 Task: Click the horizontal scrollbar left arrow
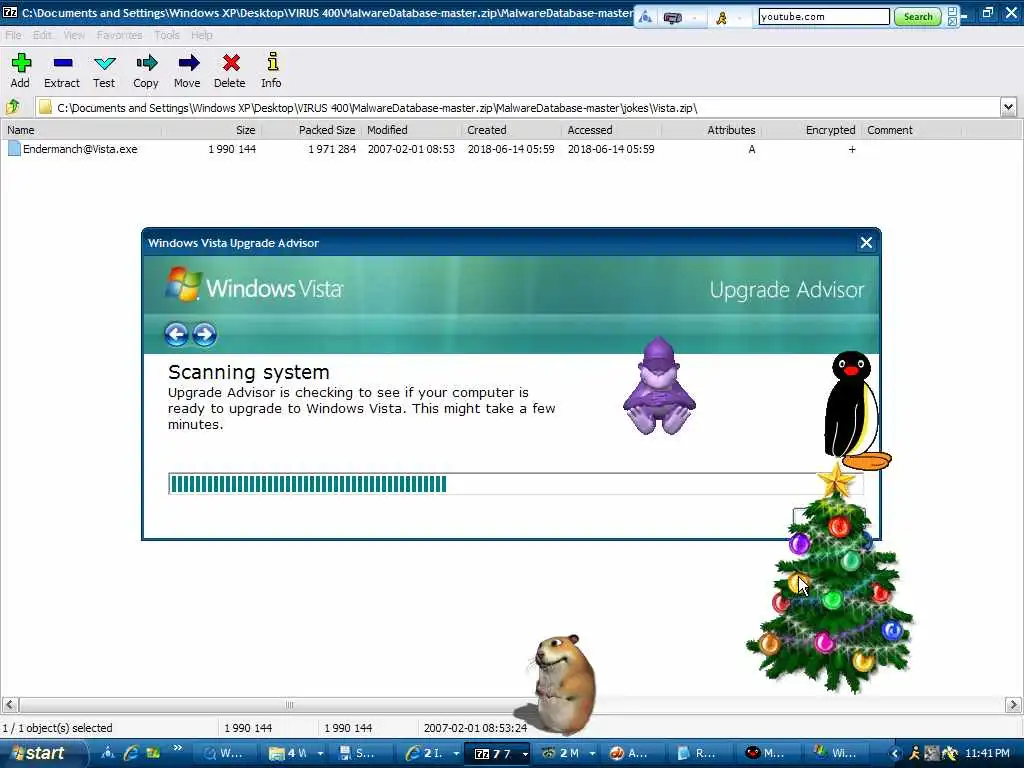coord(10,705)
